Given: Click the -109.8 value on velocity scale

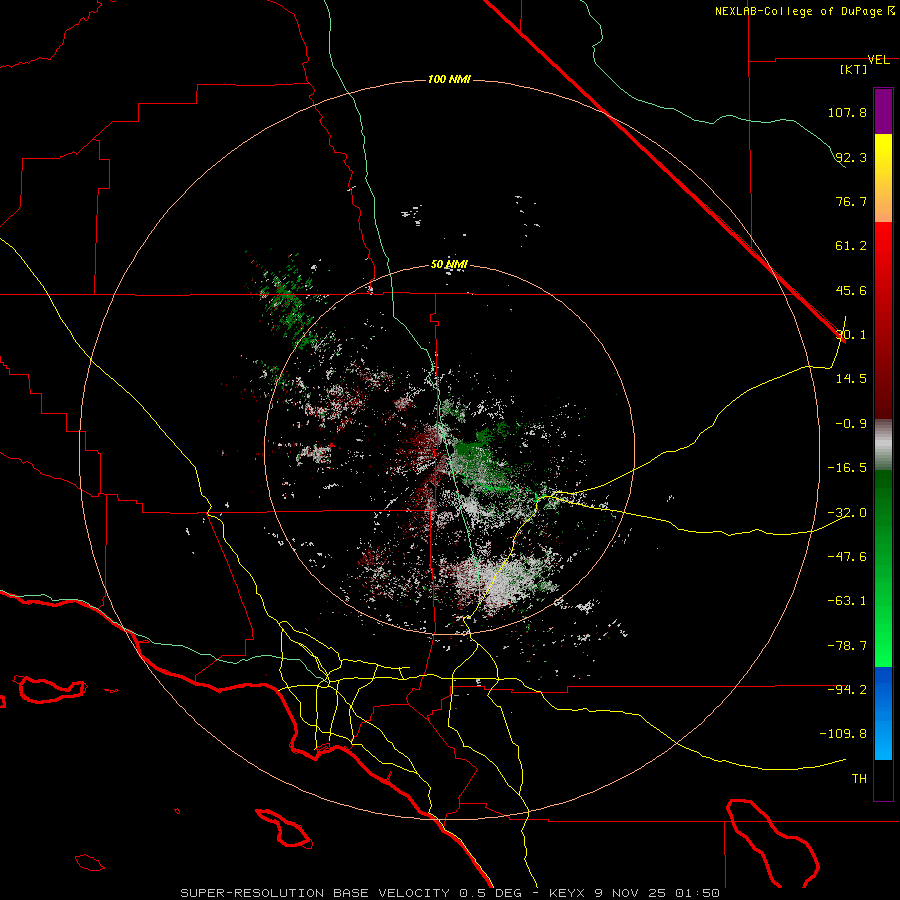Looking at the screenshot, I should (x=844, y=734).
